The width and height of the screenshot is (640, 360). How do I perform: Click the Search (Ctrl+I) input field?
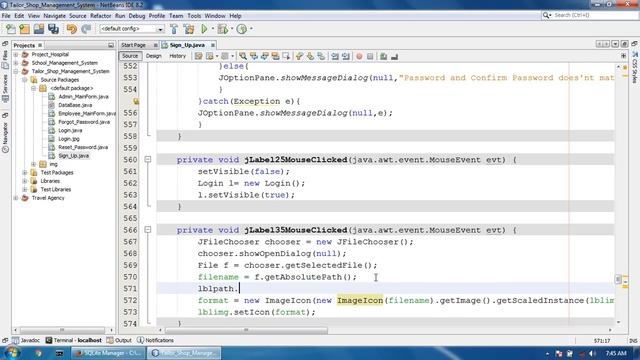(594, 15)
